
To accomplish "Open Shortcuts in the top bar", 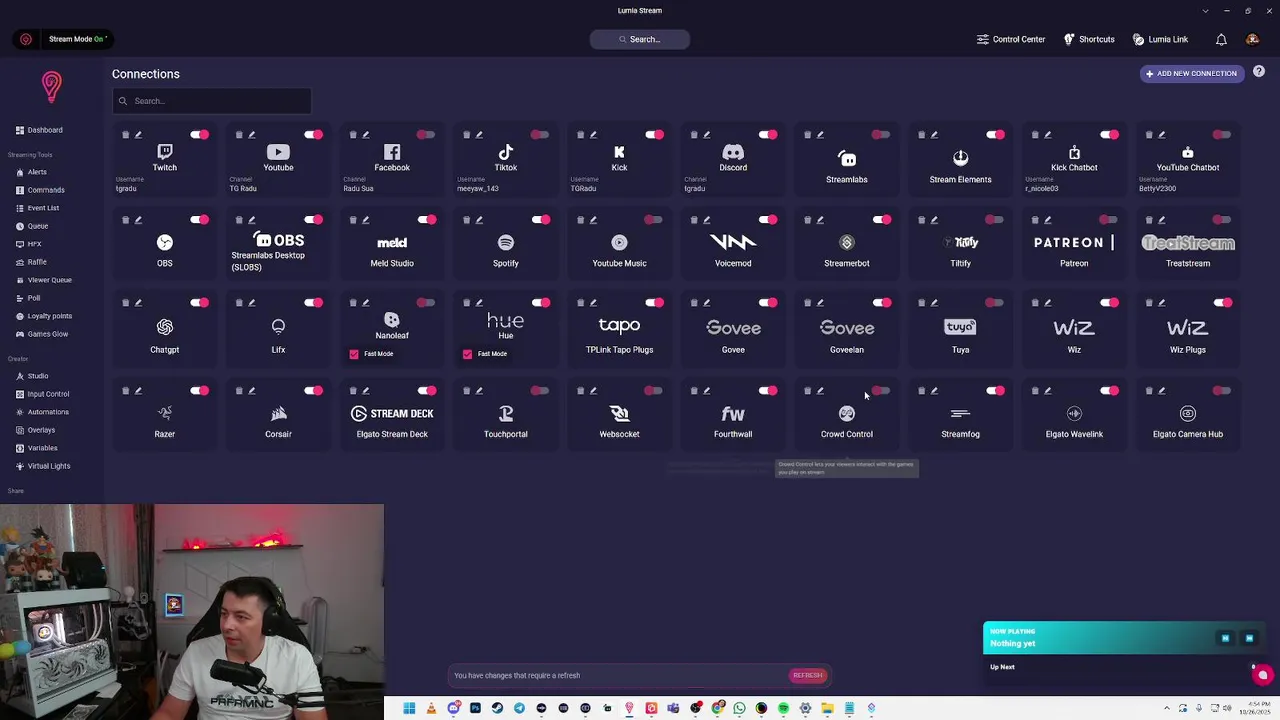I will tap(1089, 39).
